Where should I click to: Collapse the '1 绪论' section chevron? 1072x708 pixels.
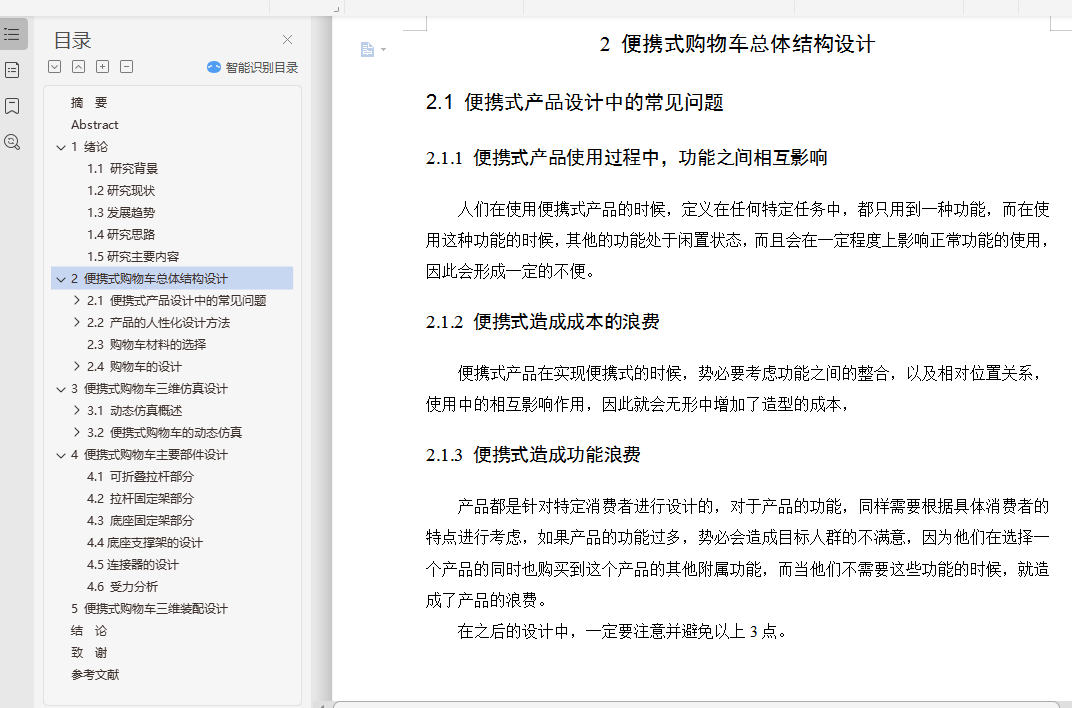[61, 147]
